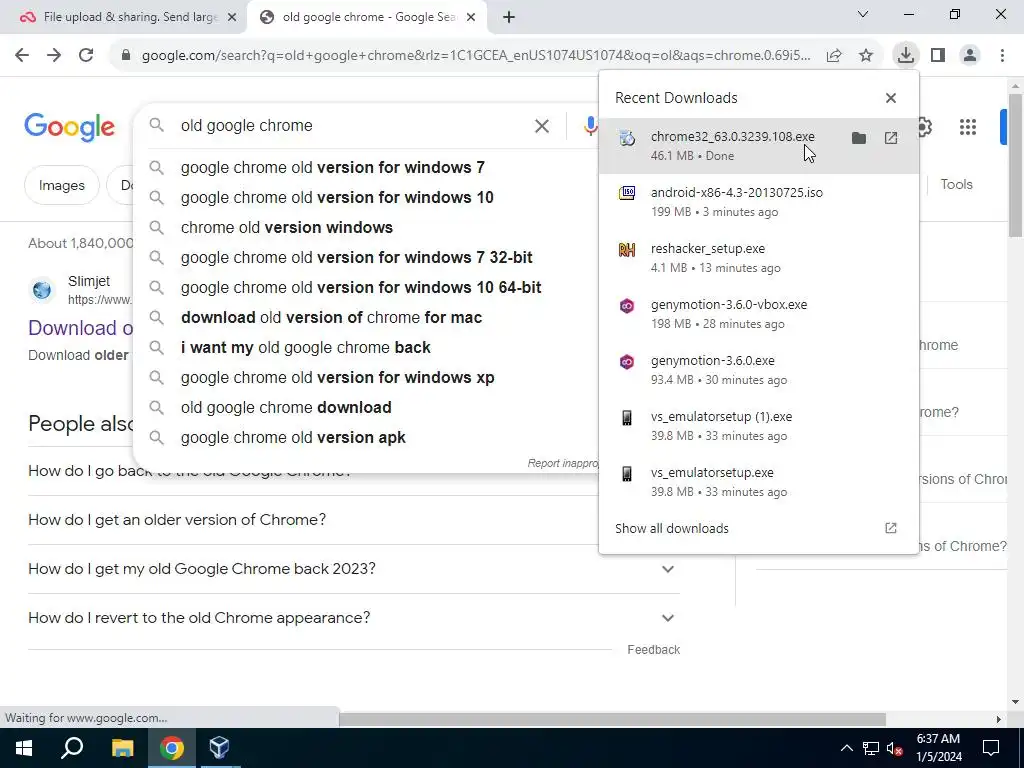The image size is (1024, 768).
Task: Open a new tab with plus
Action: (x=509, y=18)
